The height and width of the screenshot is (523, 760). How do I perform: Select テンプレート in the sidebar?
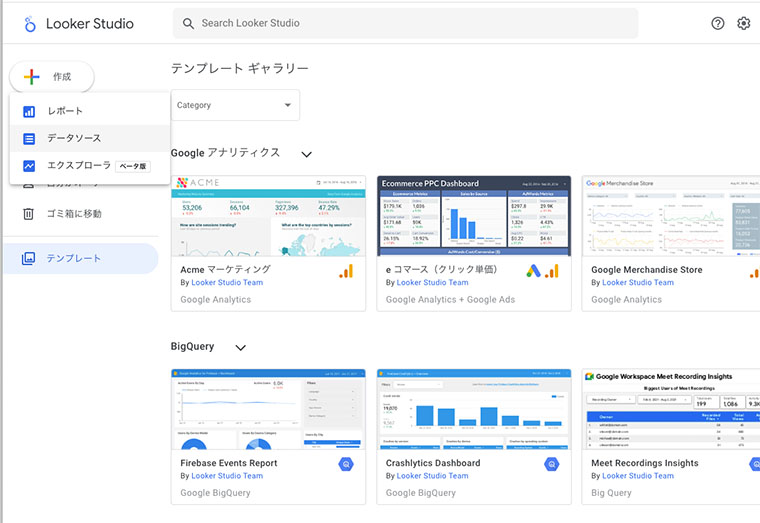point(81,258)
